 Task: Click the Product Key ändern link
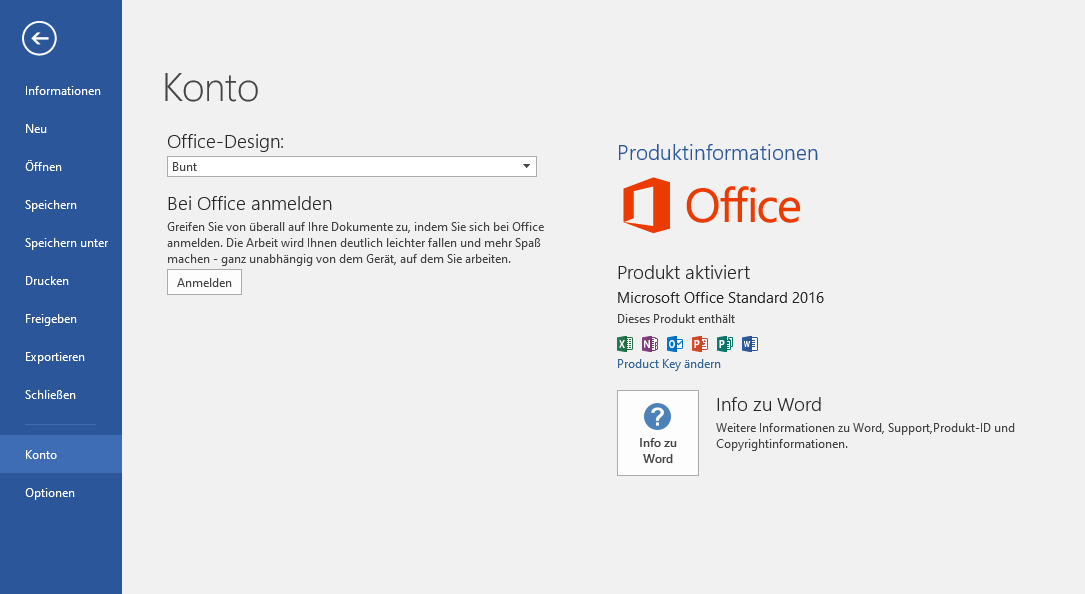668,364
